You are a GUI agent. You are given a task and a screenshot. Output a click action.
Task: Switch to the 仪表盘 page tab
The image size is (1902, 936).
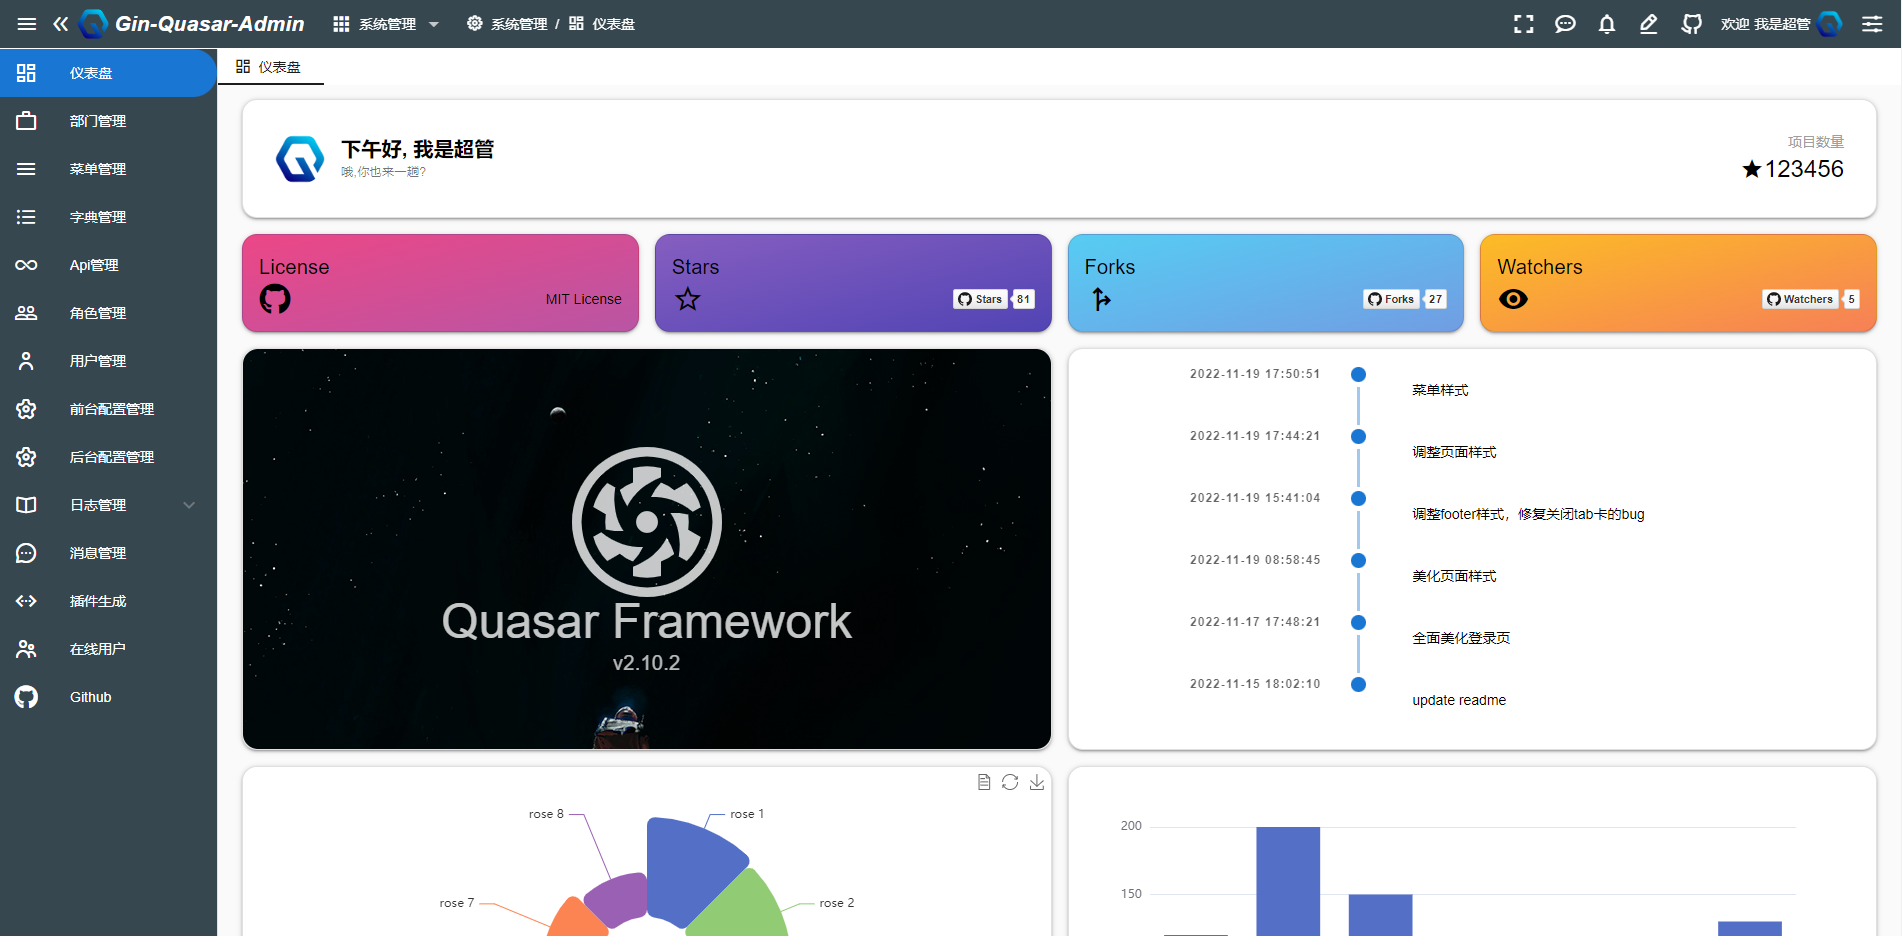point(270,67)
